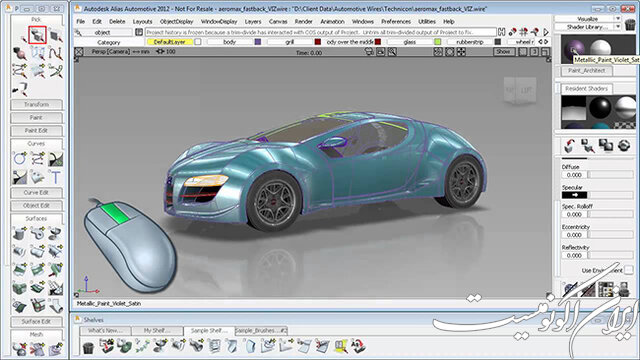Click the Spec. Rolloff value field
This screenshot has width=640, height=360.
tap(574, 214)
